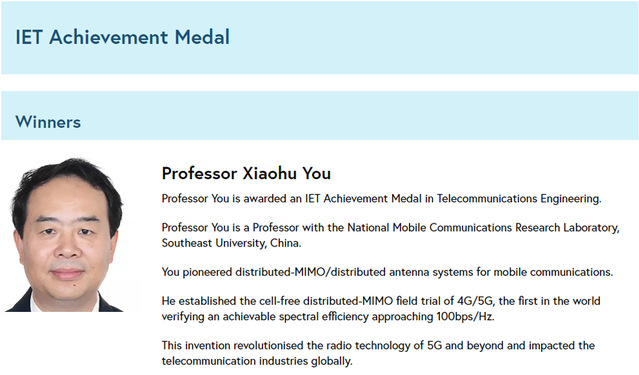The image size is (639, 375).
Task: Click the line starting "He established the cell-free"
Action: (x=381, y=301)
